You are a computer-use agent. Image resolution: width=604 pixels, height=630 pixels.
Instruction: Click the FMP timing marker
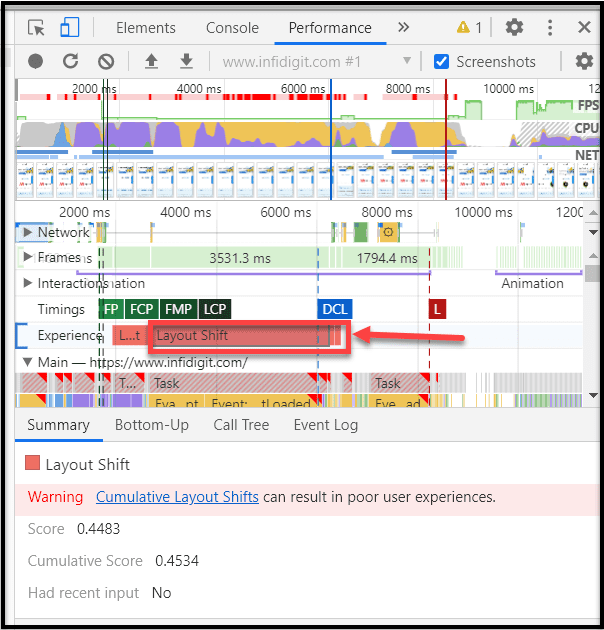pyautogui.click(x=178, y=309)
